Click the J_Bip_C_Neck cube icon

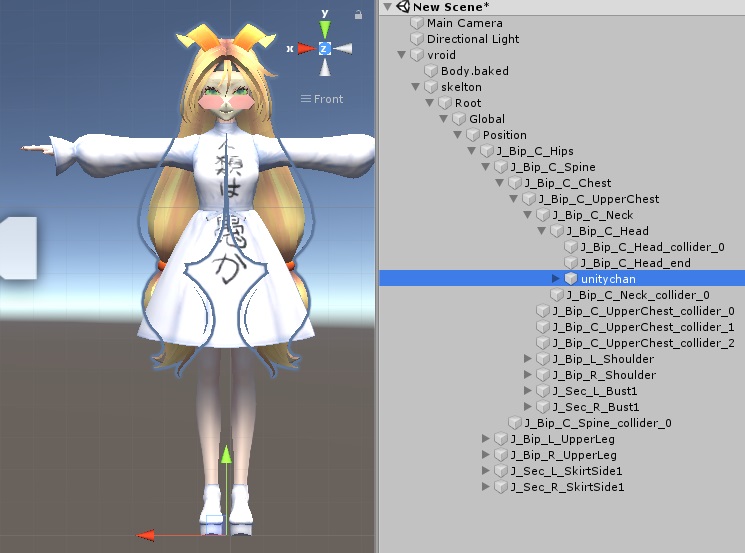(x=543, y=215)
